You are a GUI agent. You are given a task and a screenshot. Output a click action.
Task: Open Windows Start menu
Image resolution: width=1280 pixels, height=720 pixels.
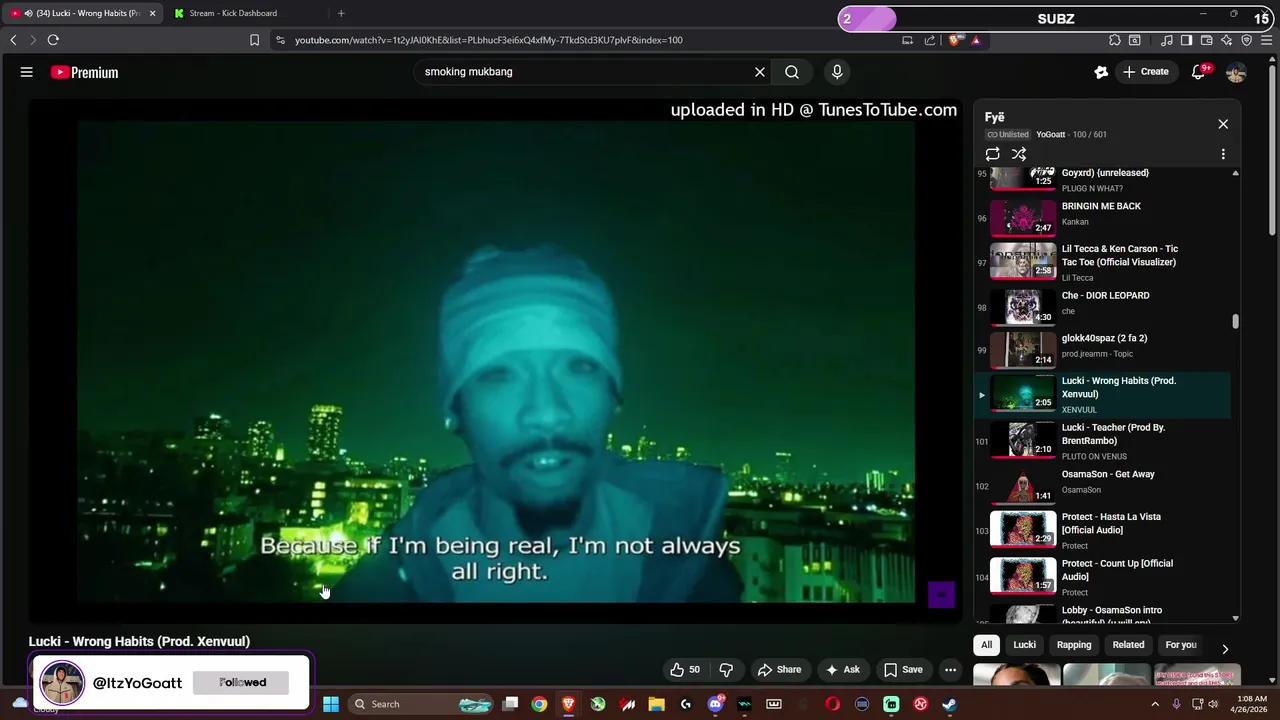331,704
